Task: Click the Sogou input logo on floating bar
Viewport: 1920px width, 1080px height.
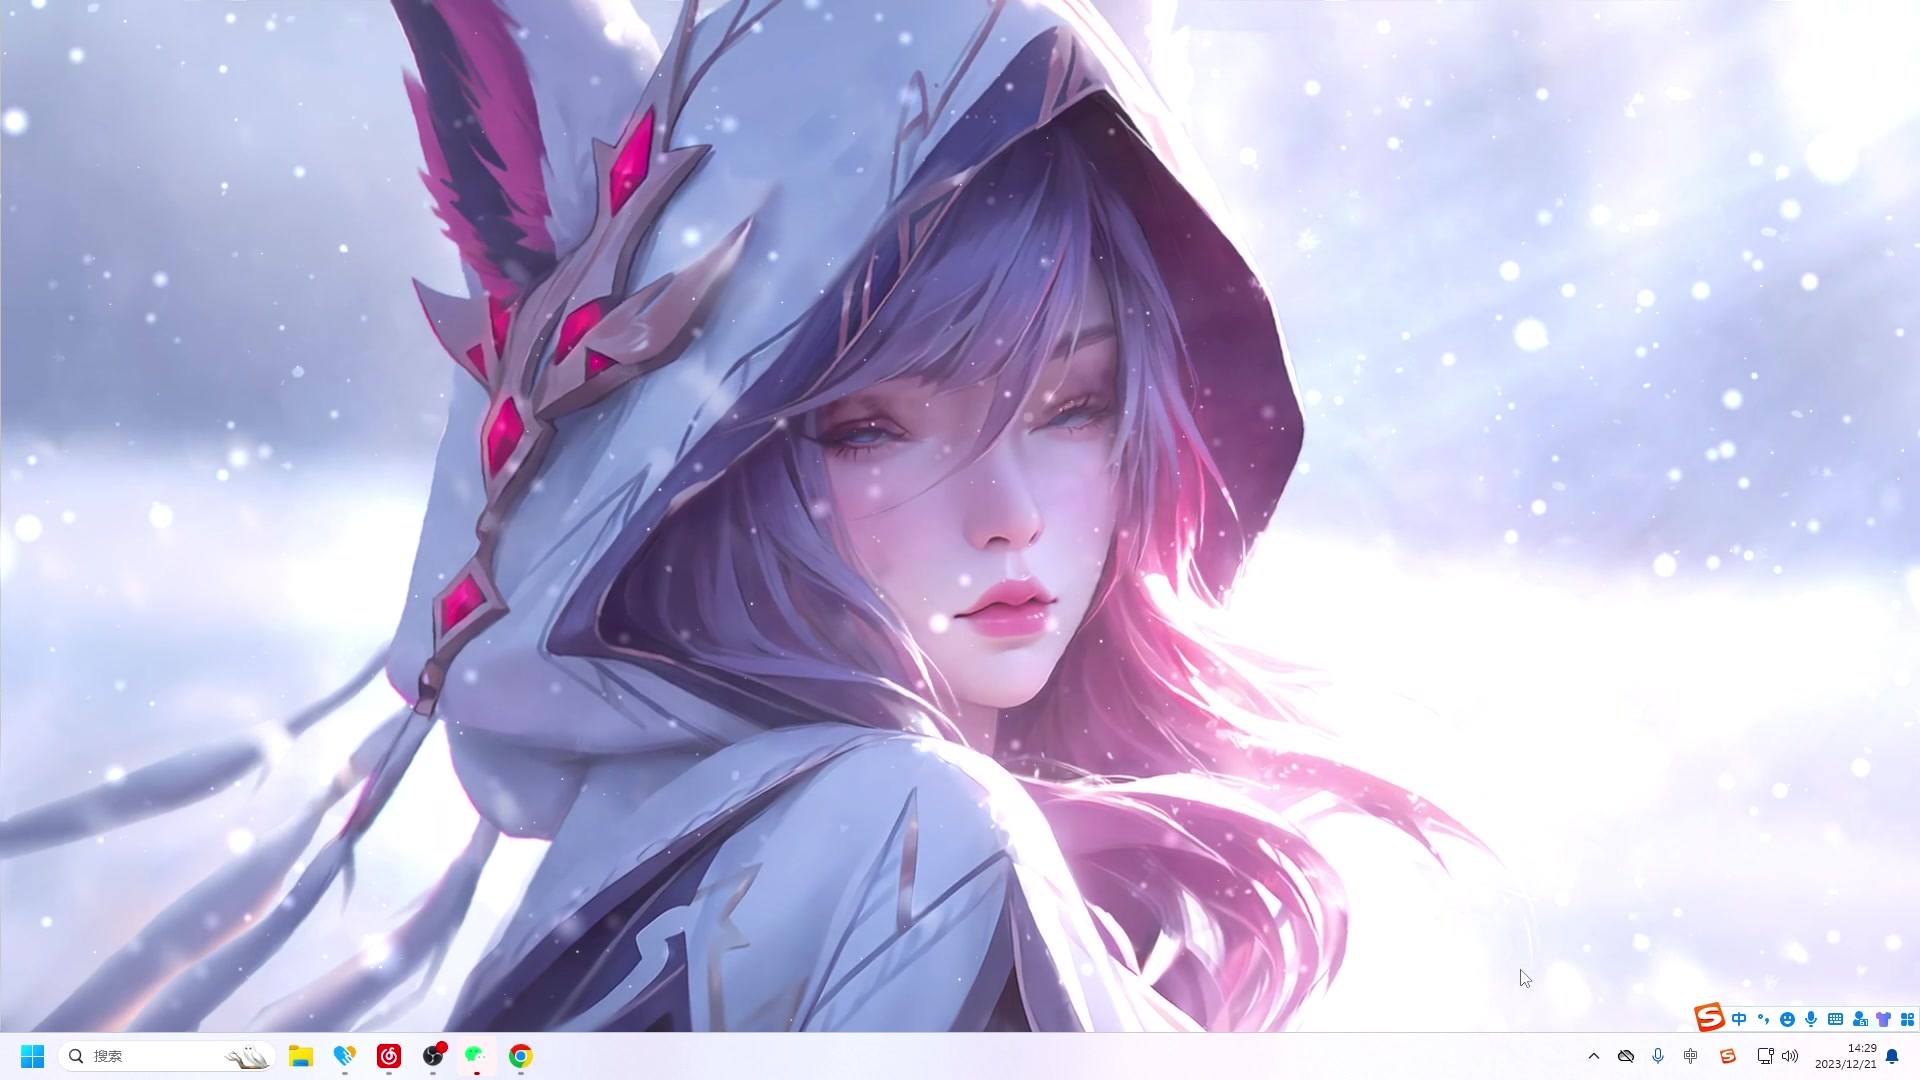Action: [x=1710, y=1018]
